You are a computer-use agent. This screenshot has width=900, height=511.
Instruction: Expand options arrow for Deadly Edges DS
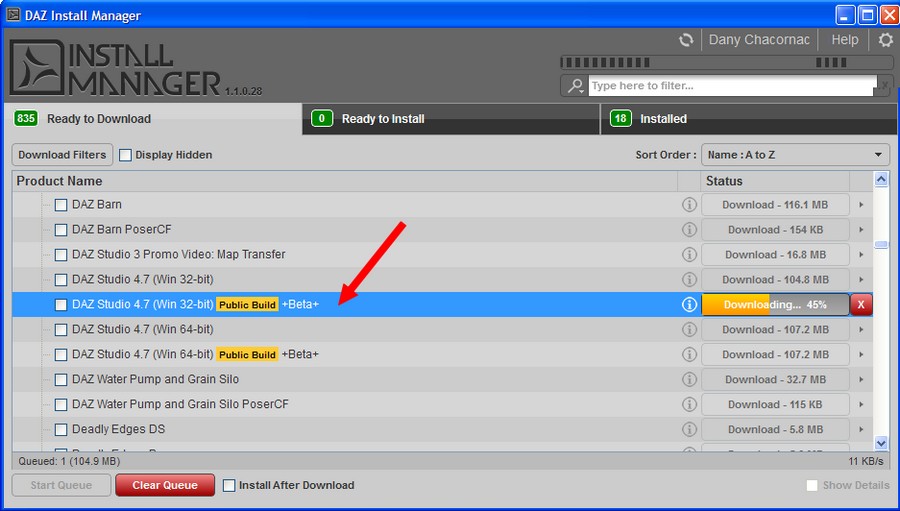[861, 429]
